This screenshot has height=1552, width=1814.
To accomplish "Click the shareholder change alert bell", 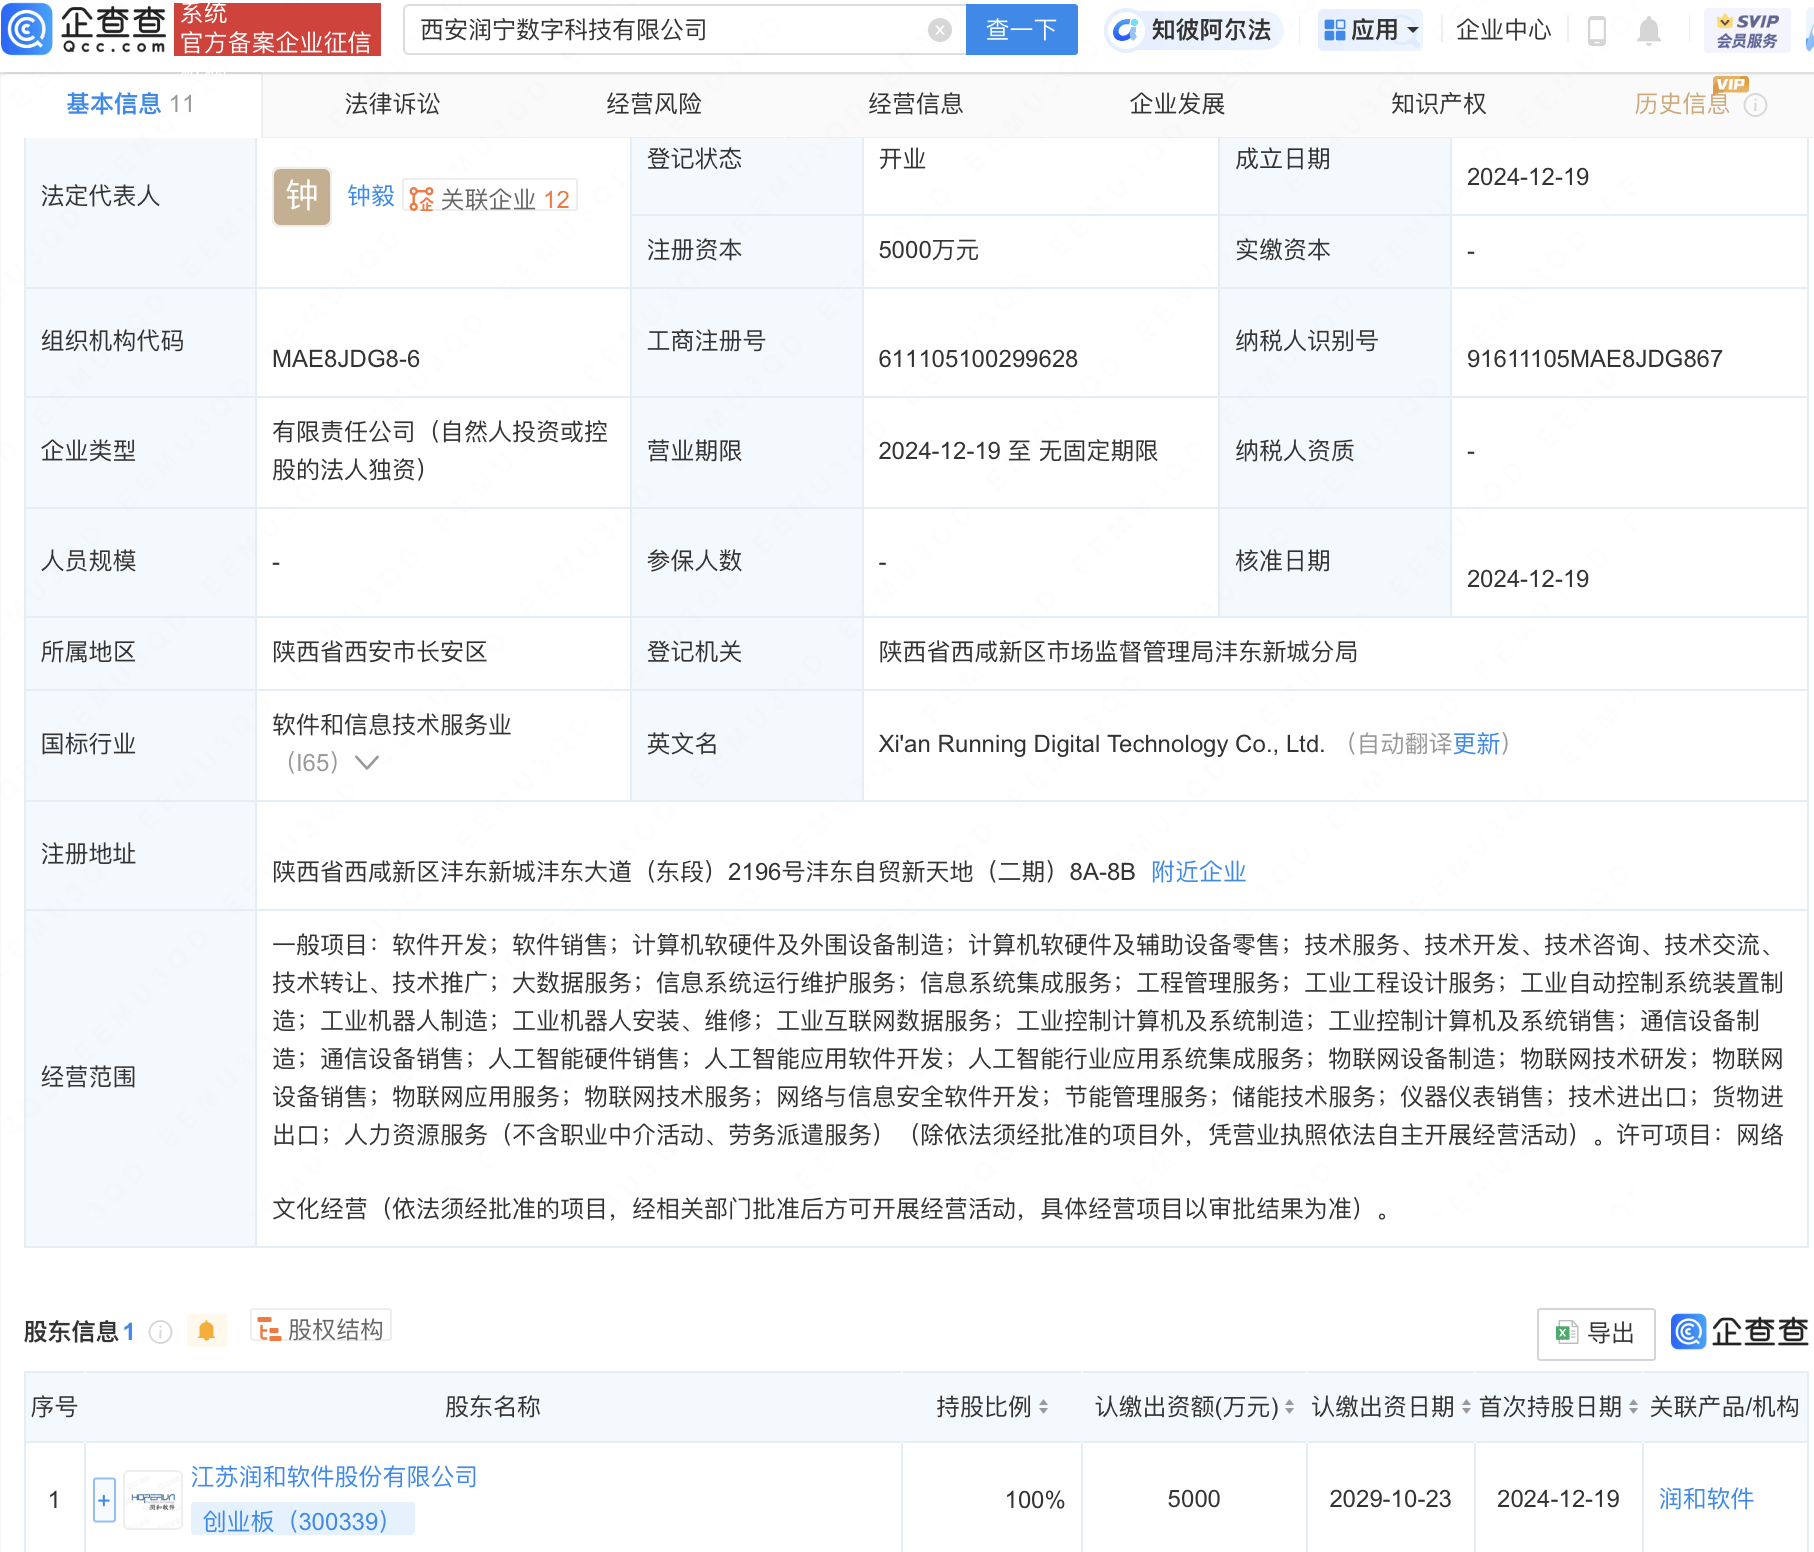I will pyautogui.click(x=207, y=1331).
